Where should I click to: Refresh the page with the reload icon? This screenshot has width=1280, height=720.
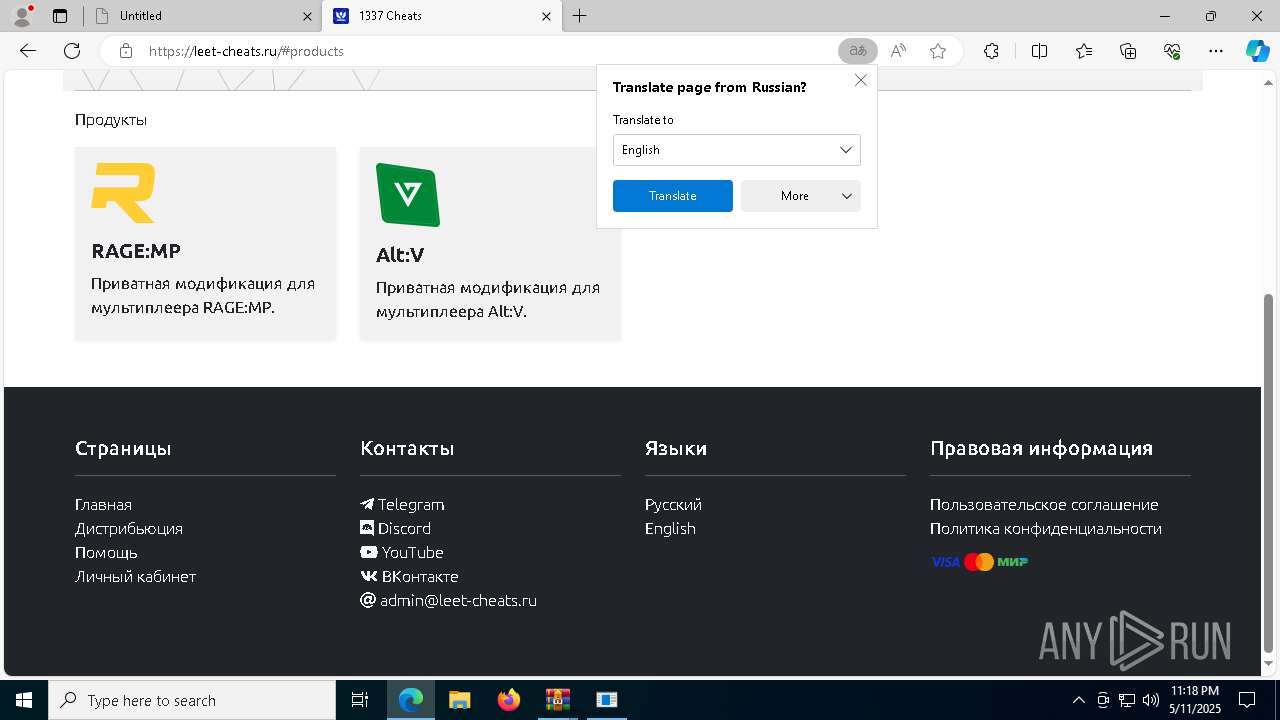tap(72, 51)
